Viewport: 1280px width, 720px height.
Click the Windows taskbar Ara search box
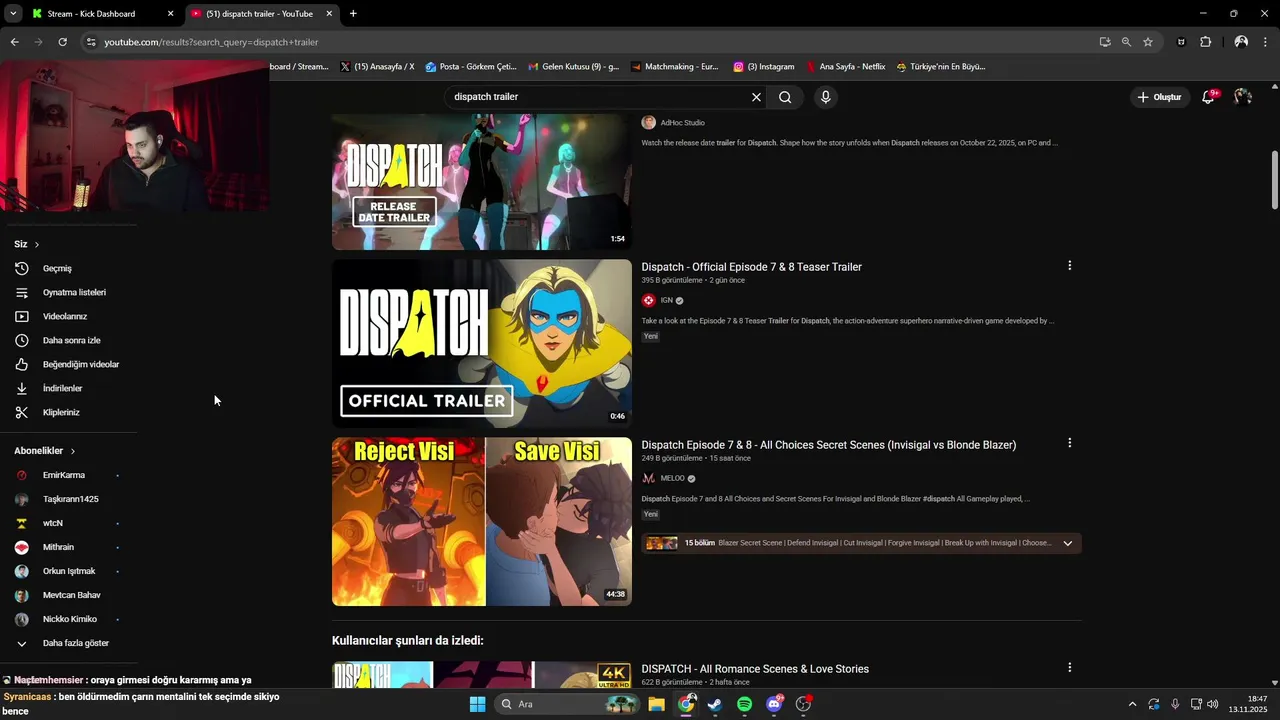(x=567, y=704)
